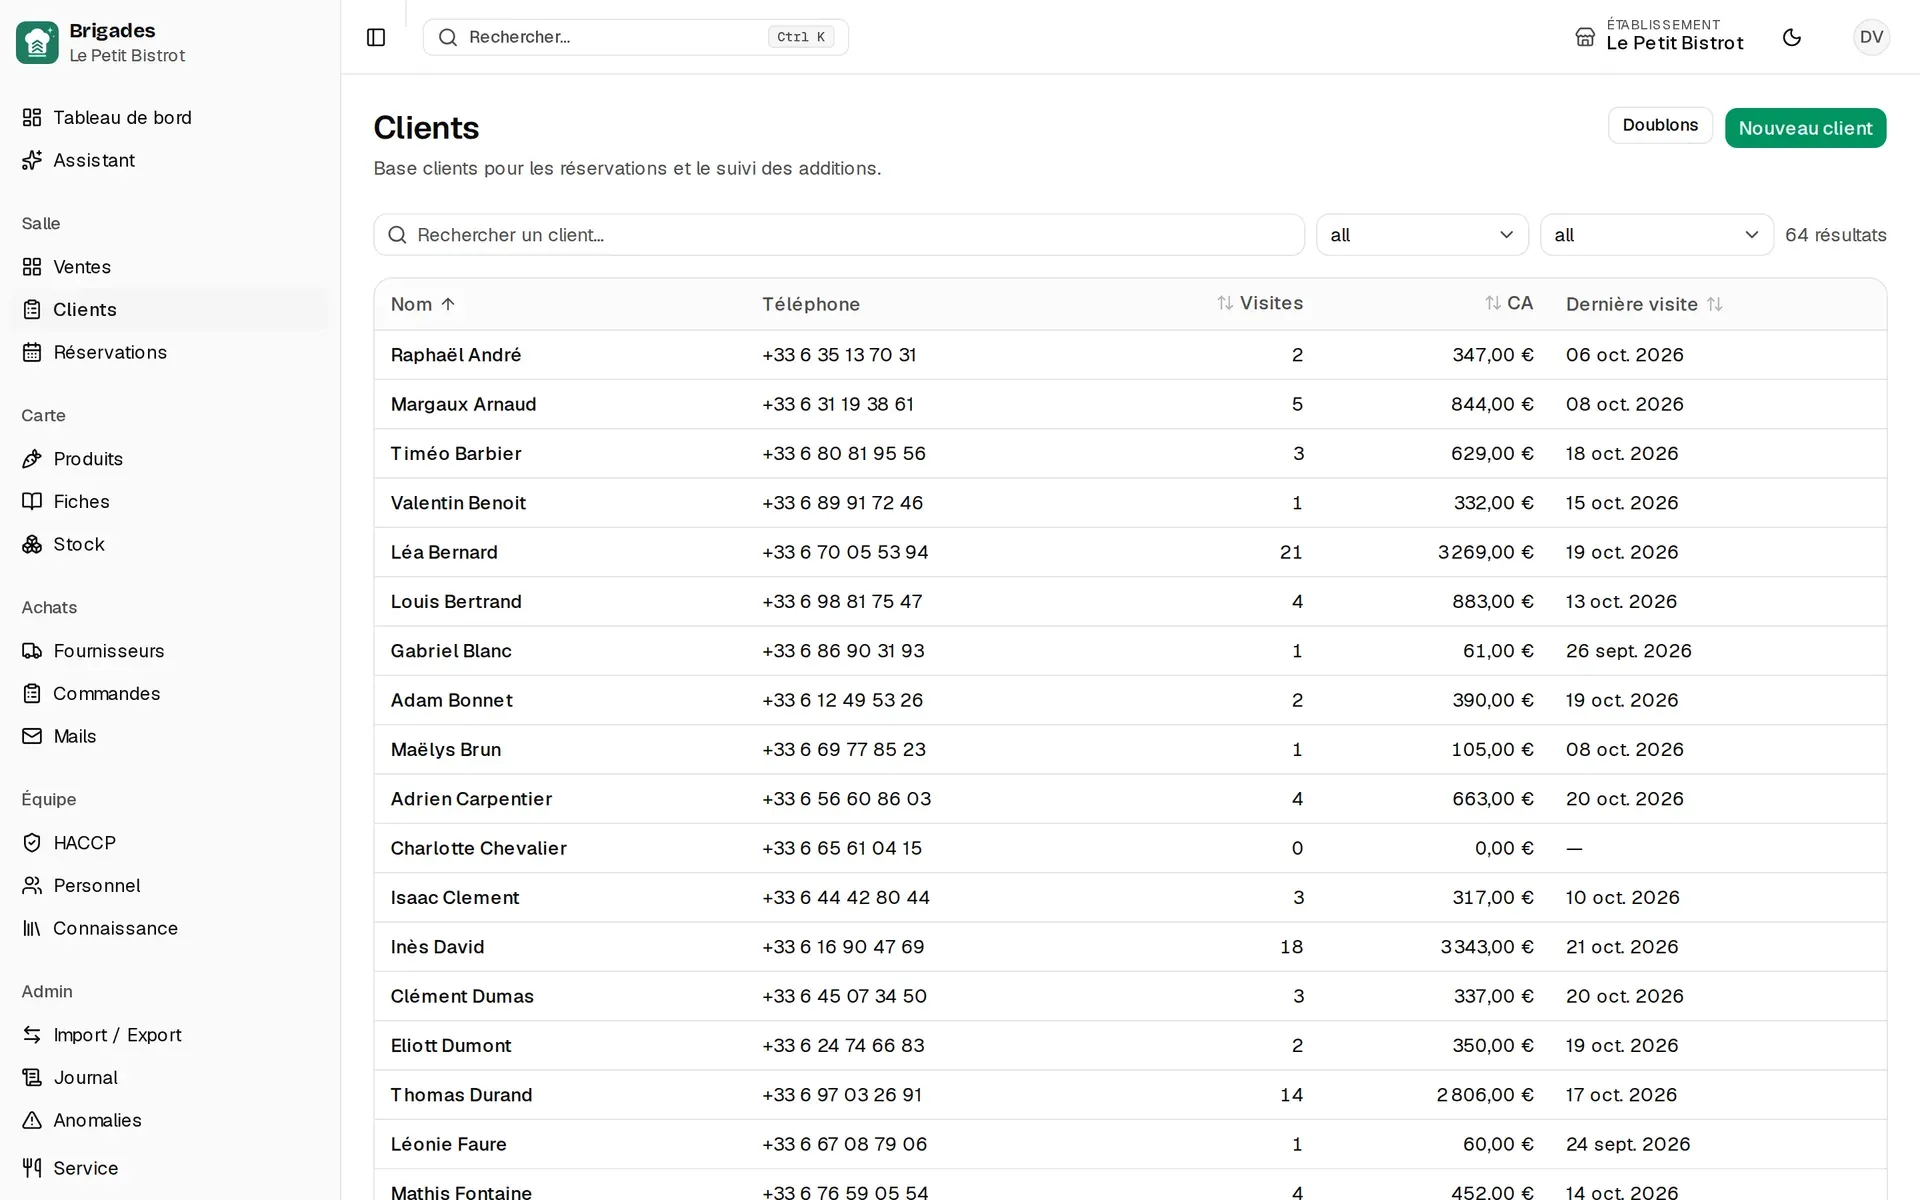This screenshot has width=1920, height=1200.
Task: Open Produits in the Carte group
Action: tap(171, 459)
